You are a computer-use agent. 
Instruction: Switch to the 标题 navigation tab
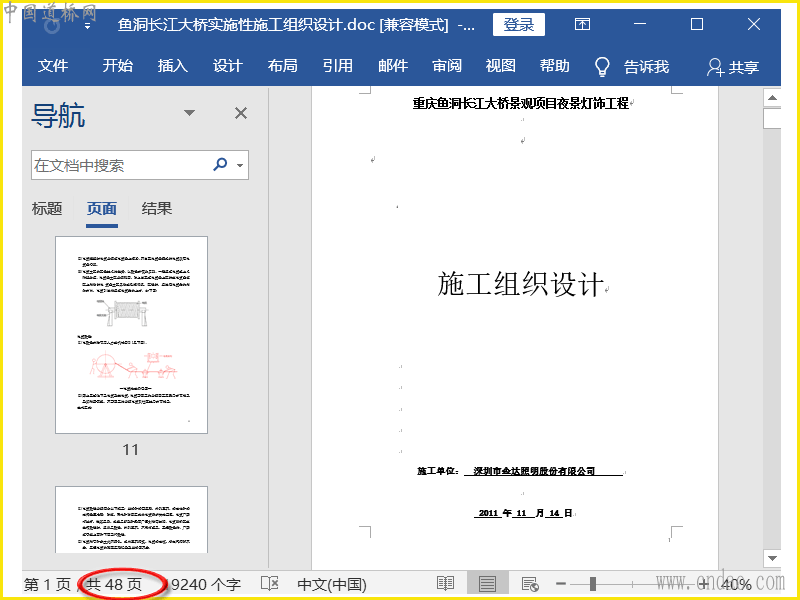click(47, 209)
